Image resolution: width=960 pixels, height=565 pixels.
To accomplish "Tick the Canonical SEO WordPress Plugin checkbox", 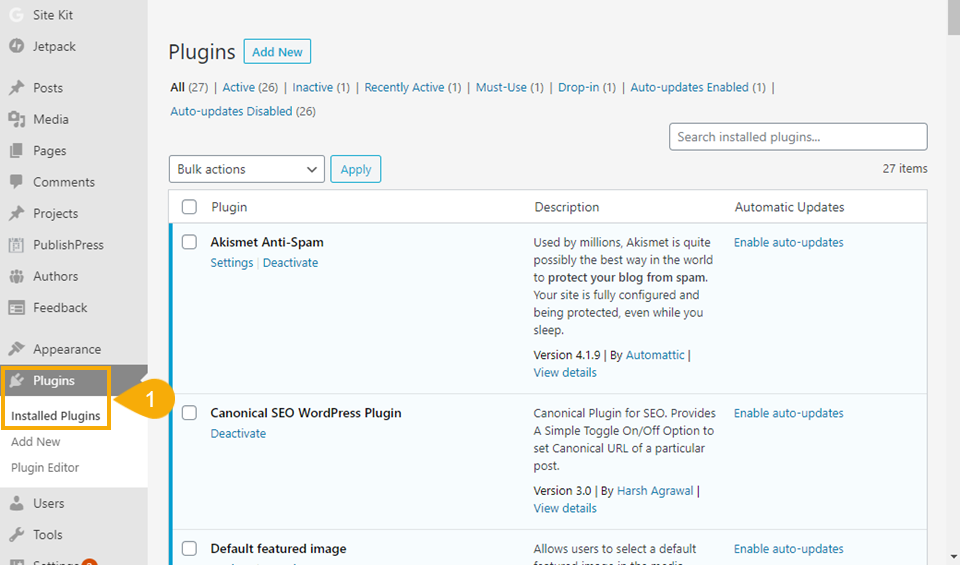I will tap(189, 413).
